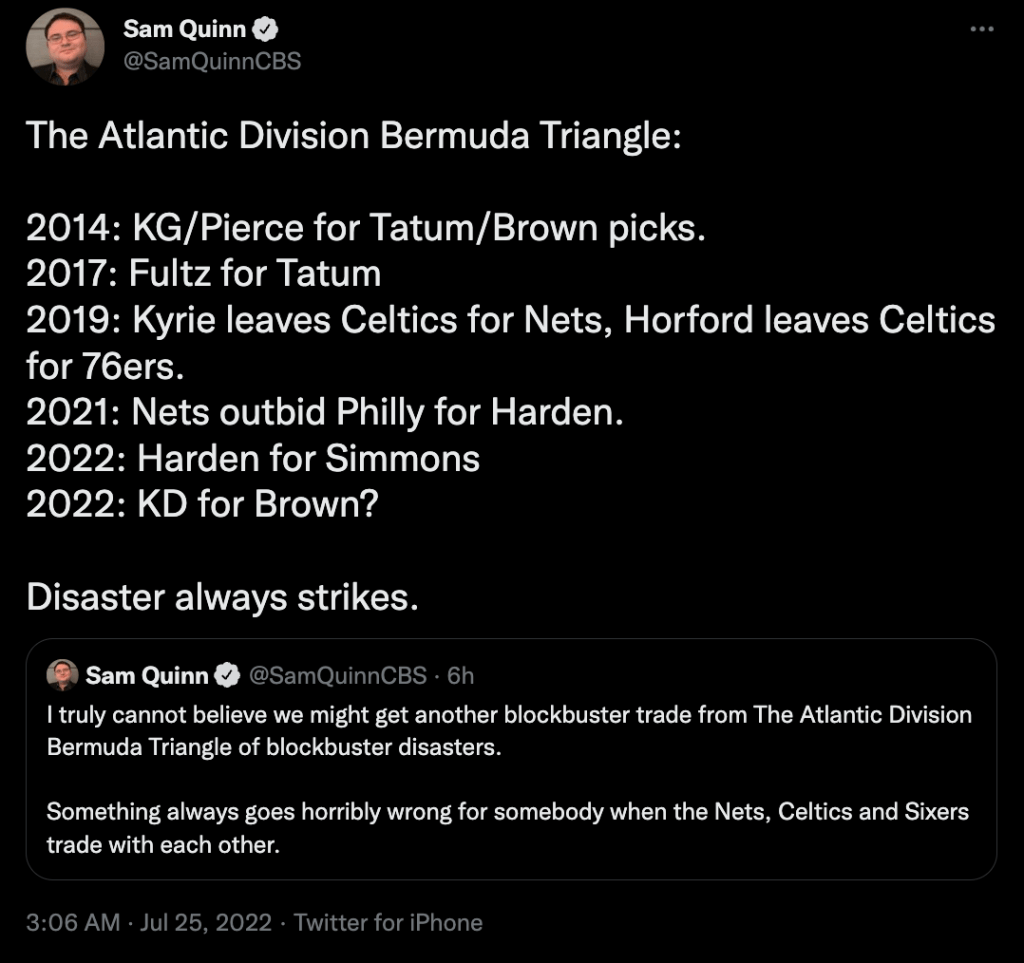Click the "The Atlantic Division Bermuda Triangle:" heading line
1024x963 pixels.
(353, 135)
